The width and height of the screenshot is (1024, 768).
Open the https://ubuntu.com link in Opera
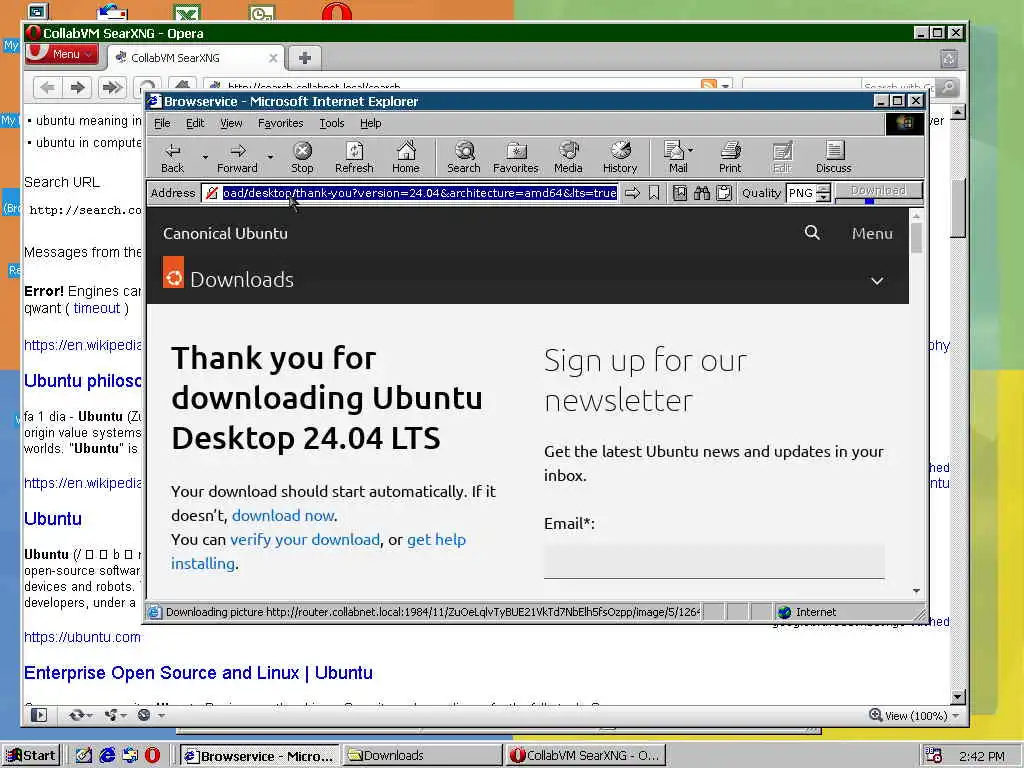pyautogui.click(x=82, y=637)
